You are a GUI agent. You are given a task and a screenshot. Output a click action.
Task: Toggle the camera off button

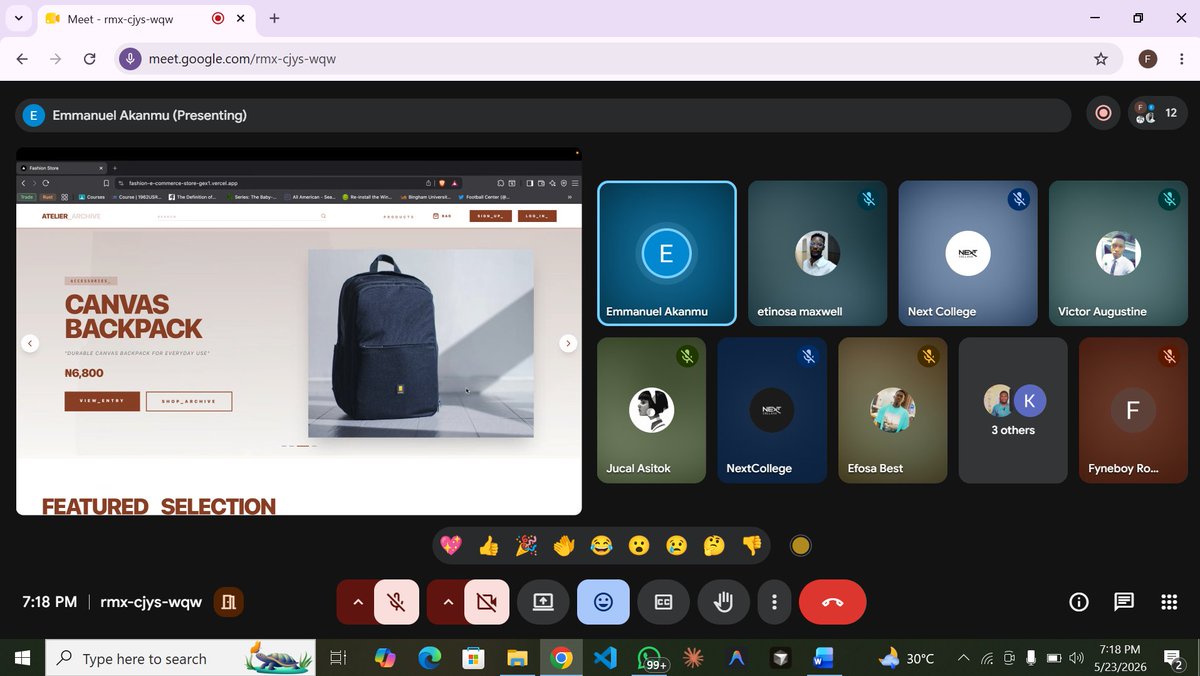(486, 602)
